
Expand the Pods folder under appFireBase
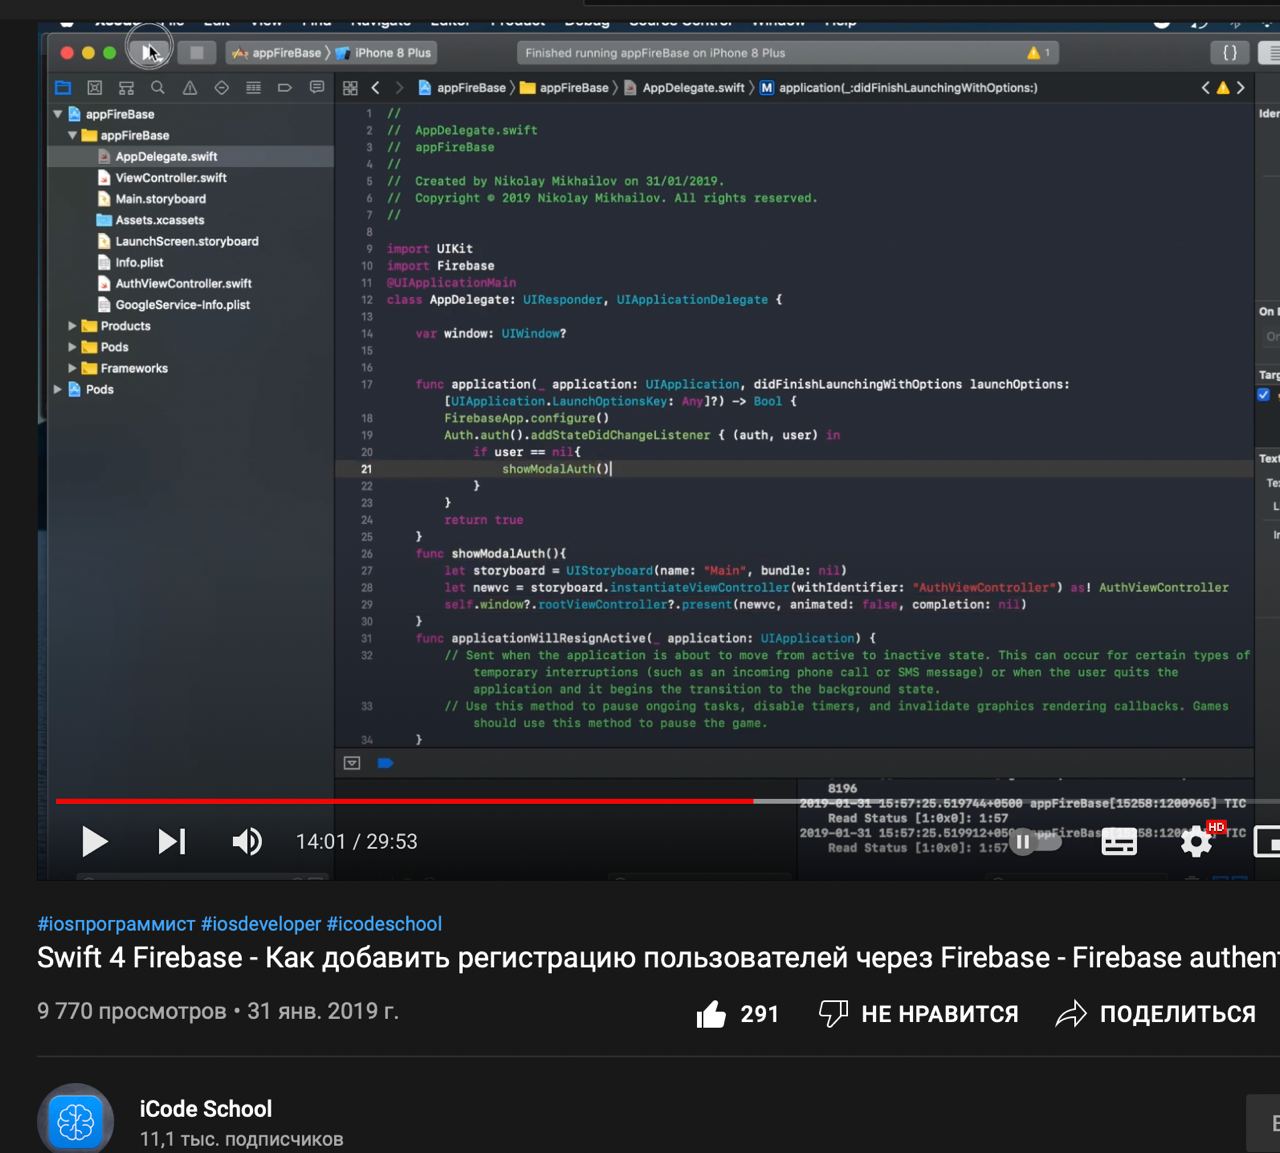[x=72, y=347]
